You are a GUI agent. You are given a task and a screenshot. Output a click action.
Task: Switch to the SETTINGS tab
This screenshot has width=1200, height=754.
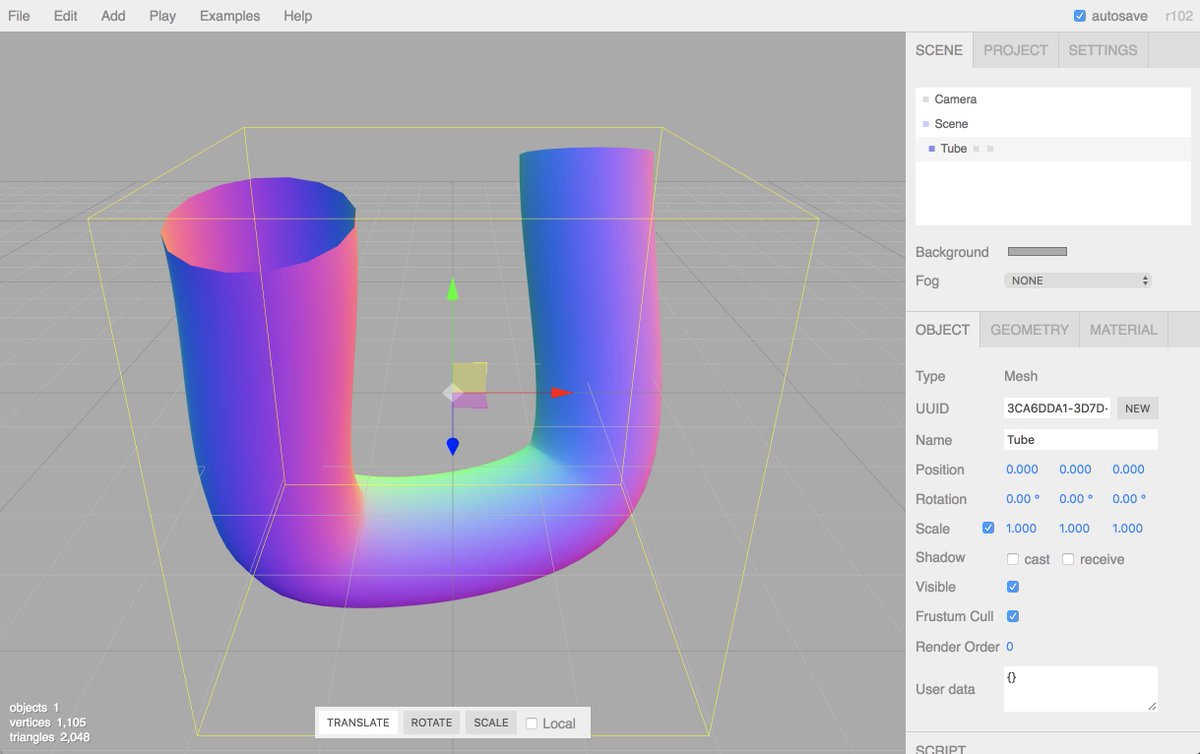click(x=1102, y=50)
